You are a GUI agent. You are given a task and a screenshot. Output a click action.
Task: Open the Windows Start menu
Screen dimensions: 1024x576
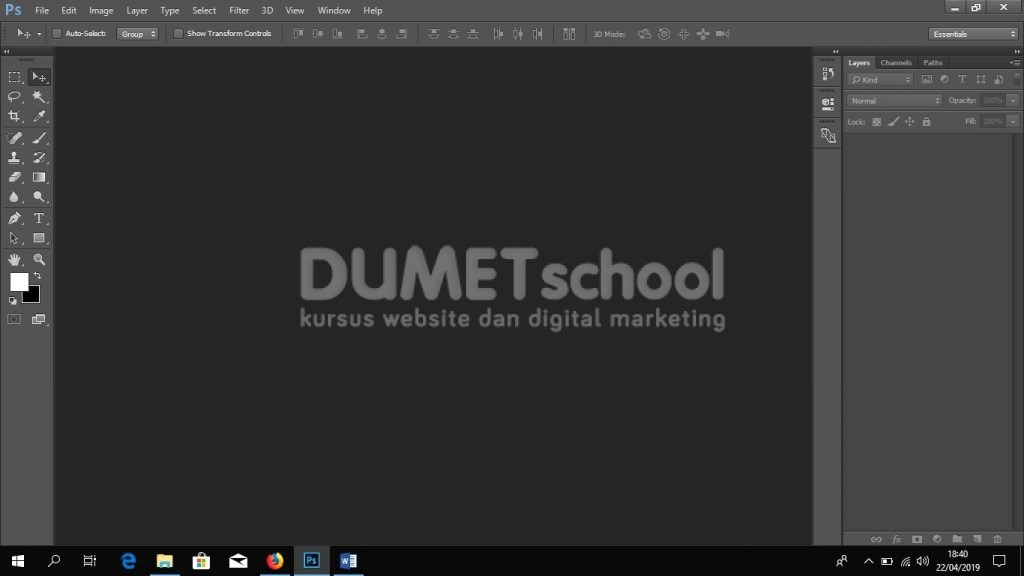[18, 561]
